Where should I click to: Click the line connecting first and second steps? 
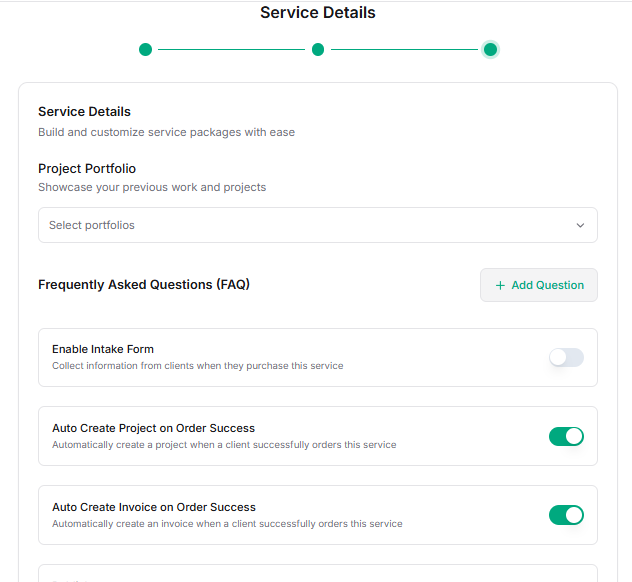[231, 49]
